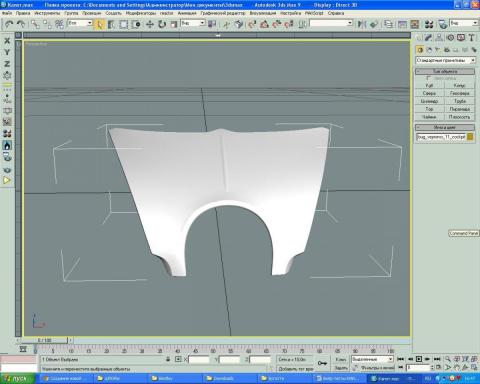Image resolution: width=480 pixels, height=384 pixels.
Task: Select the Select and Rotate tool
Action: pyautogui.click(x=162, y=24)
